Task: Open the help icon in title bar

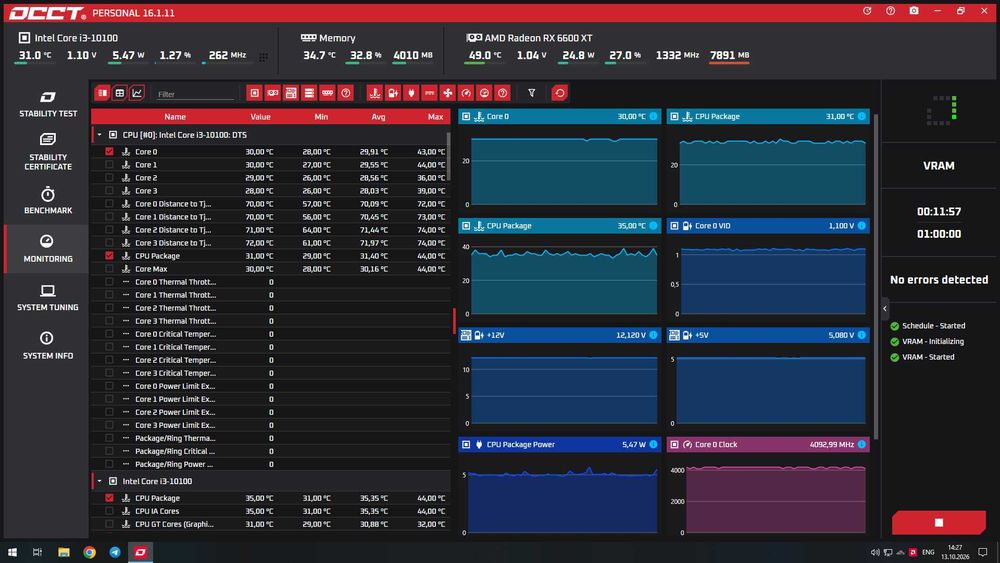Action: tap(890, 11)
